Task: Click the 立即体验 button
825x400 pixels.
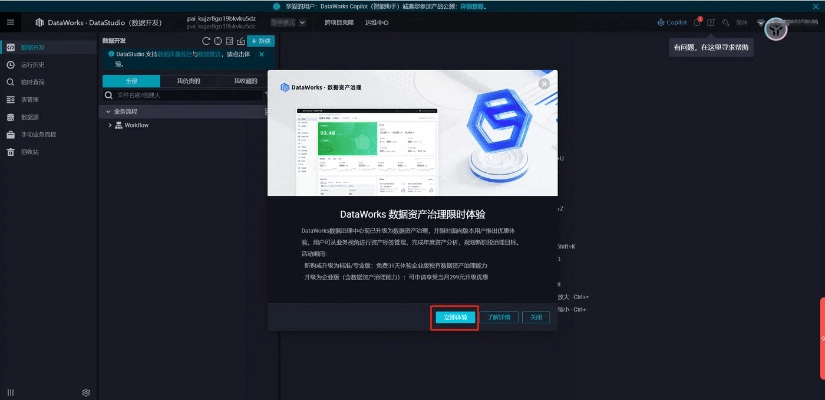Action: pyautogui.click(x=456, y=317)
